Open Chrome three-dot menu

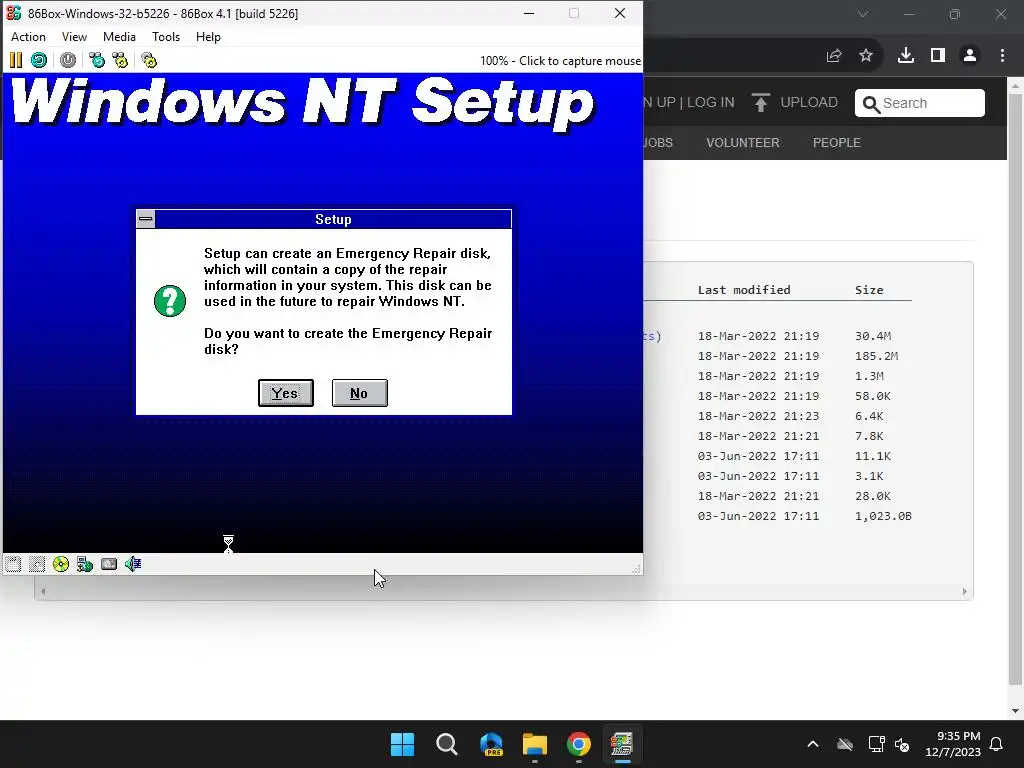pyautogui.click(x=1002, y=56)
